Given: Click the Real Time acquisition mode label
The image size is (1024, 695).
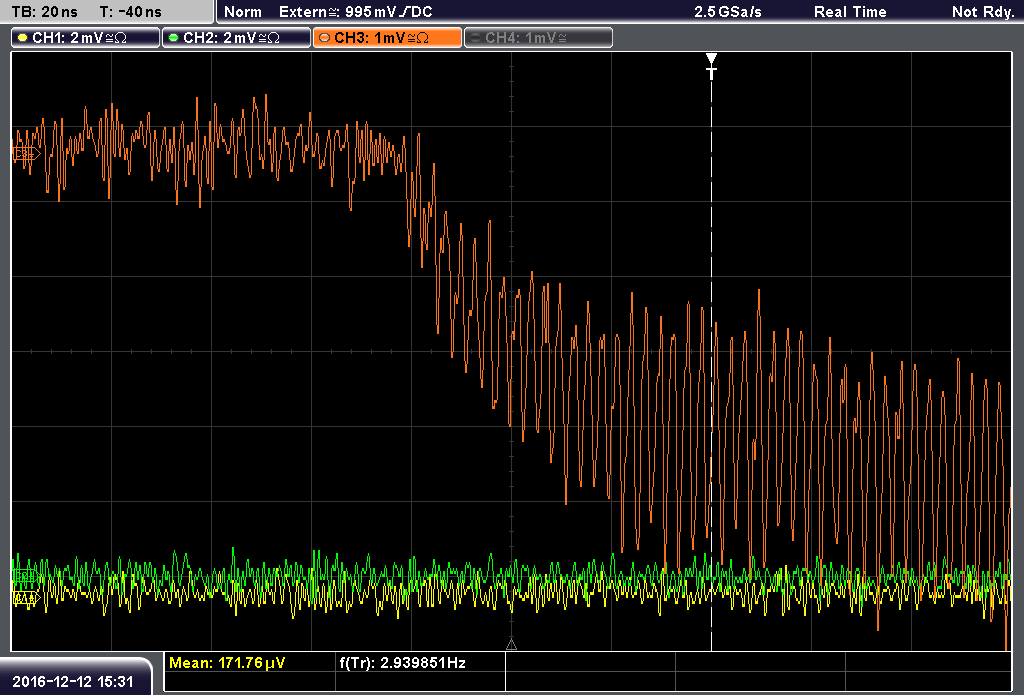Looking at the screenshot, I should (850, 12).
